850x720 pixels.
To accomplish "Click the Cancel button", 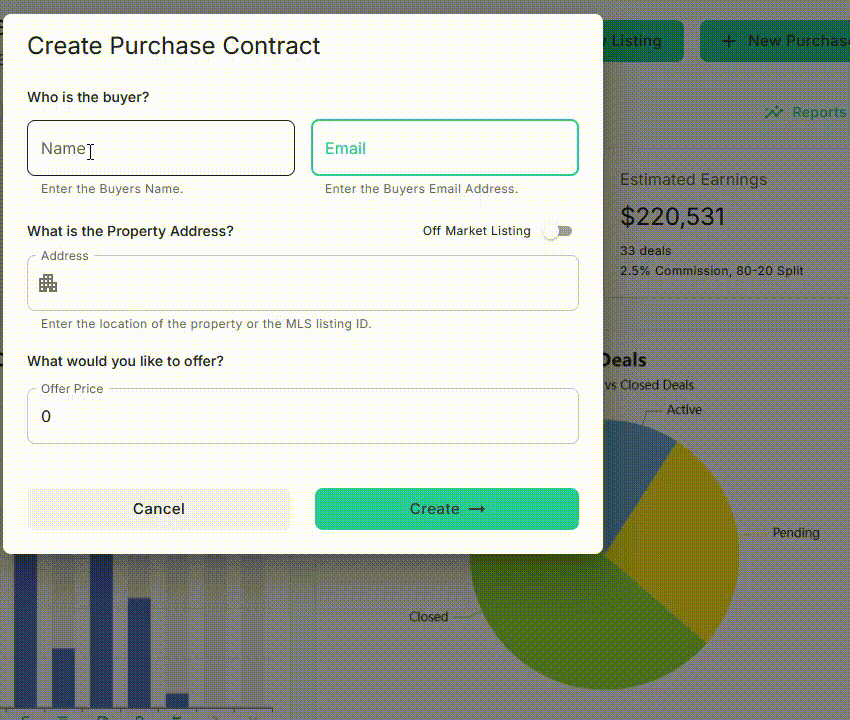I will click(x=158, y=508).
